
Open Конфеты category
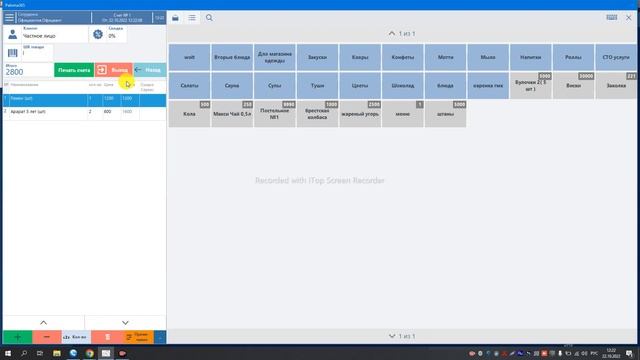[402, 57]
